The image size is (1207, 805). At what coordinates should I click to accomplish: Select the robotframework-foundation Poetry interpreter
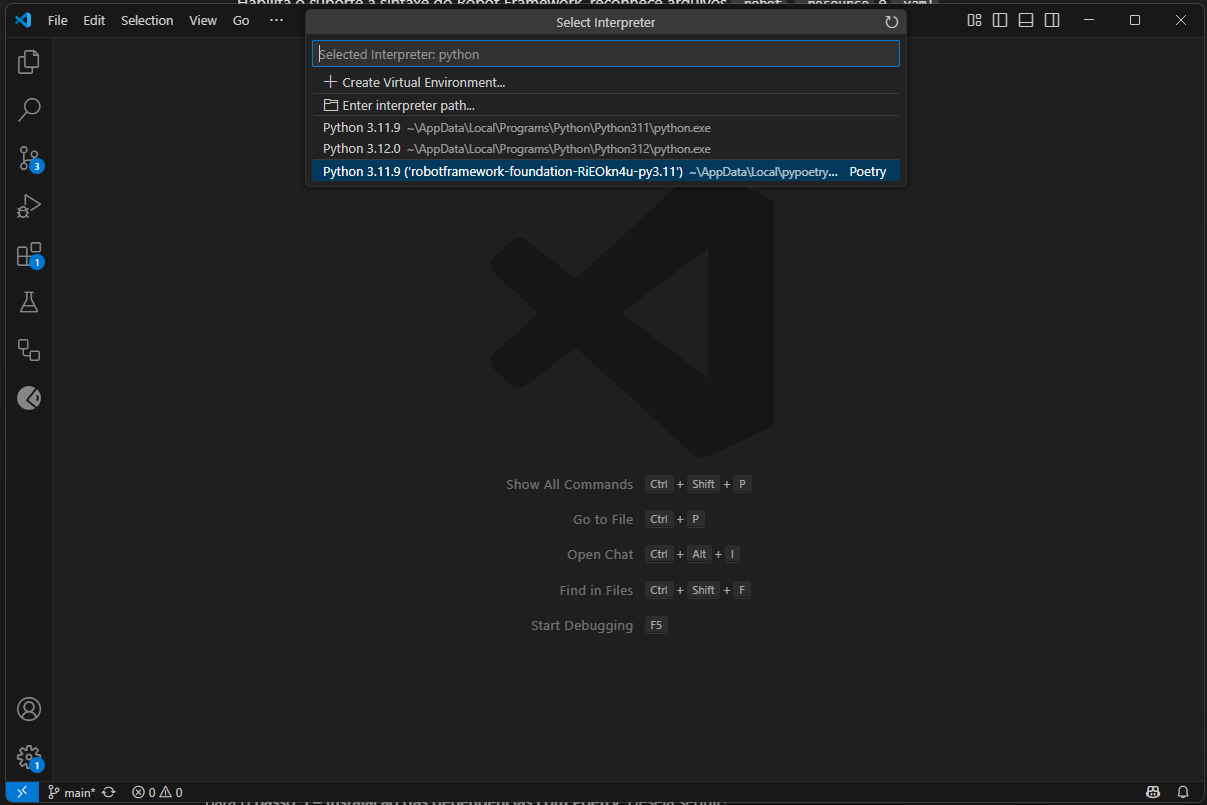[x=606, y=171]
